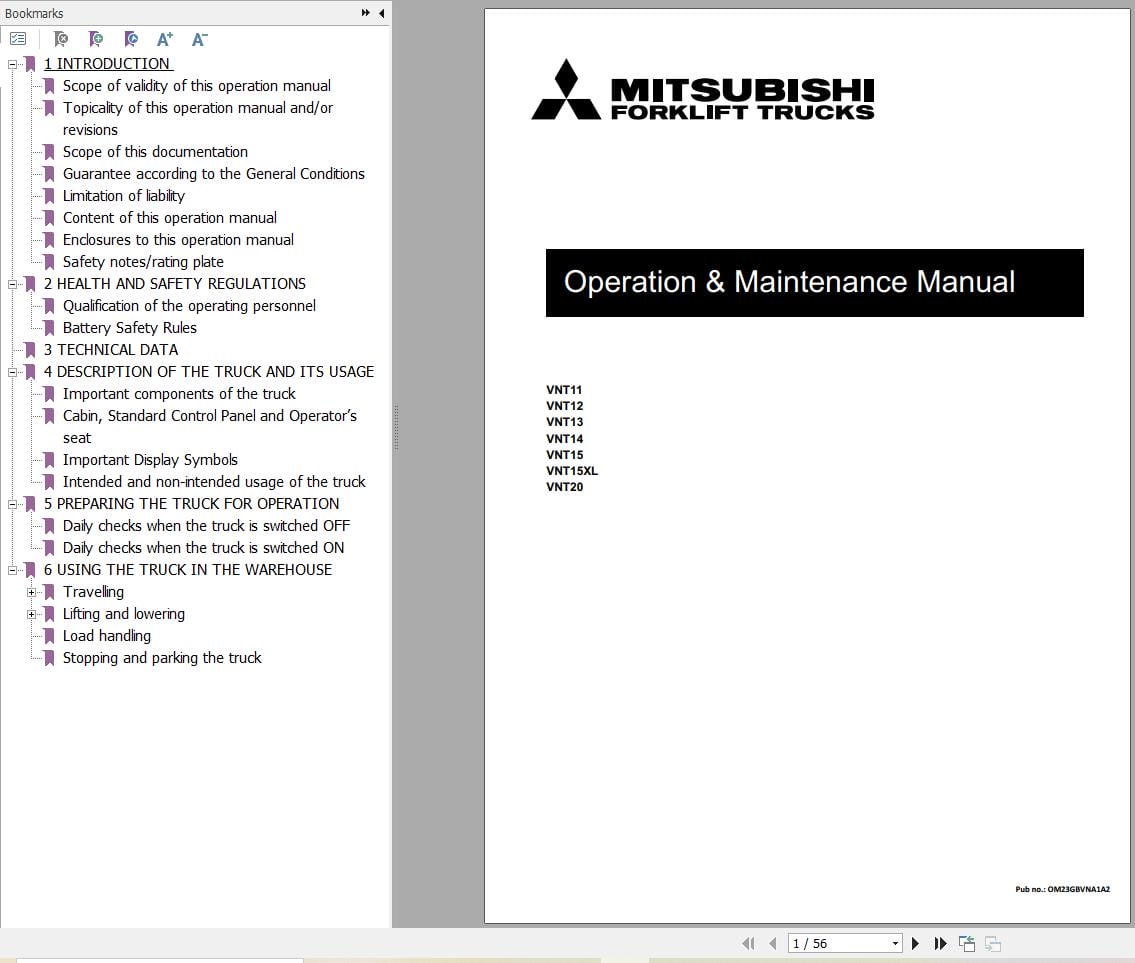
Task: Collapse the 1 INTRODUCTION section
Action: [11, 63]
